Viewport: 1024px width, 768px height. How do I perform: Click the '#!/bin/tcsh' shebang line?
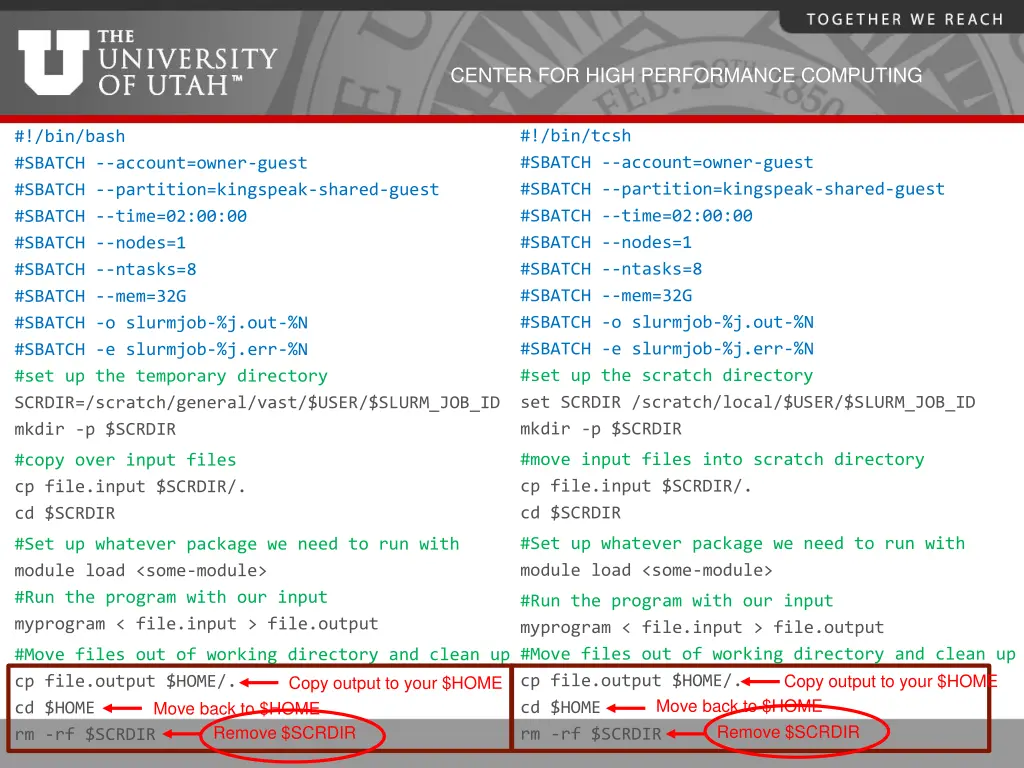[576, 136]
